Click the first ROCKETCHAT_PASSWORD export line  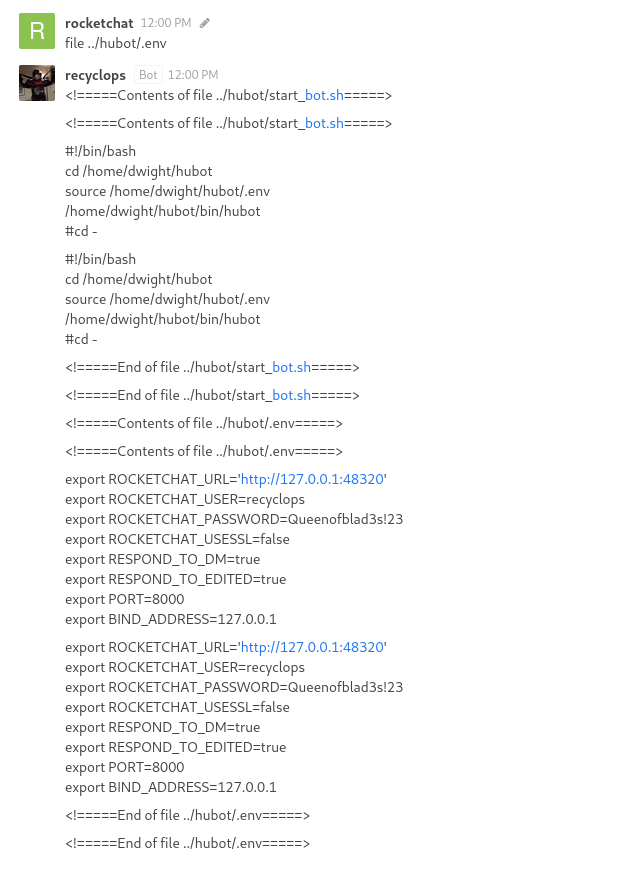[x=234, y=519]
